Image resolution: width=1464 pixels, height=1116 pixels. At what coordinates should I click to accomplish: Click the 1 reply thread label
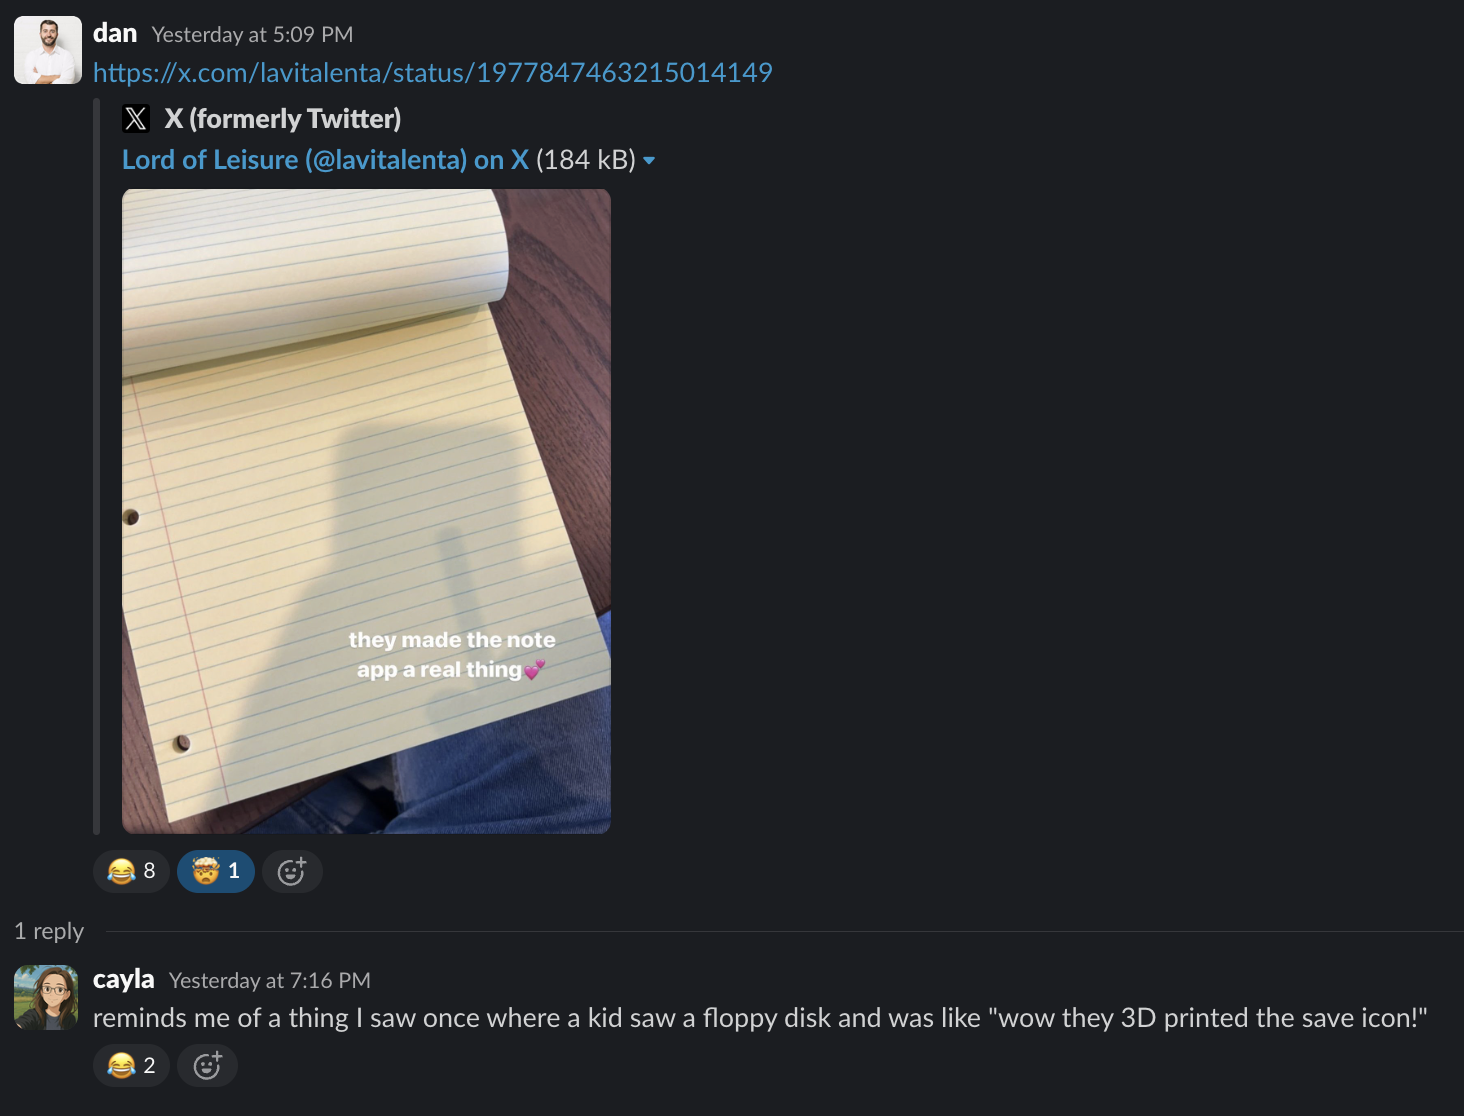pos(49,931)
